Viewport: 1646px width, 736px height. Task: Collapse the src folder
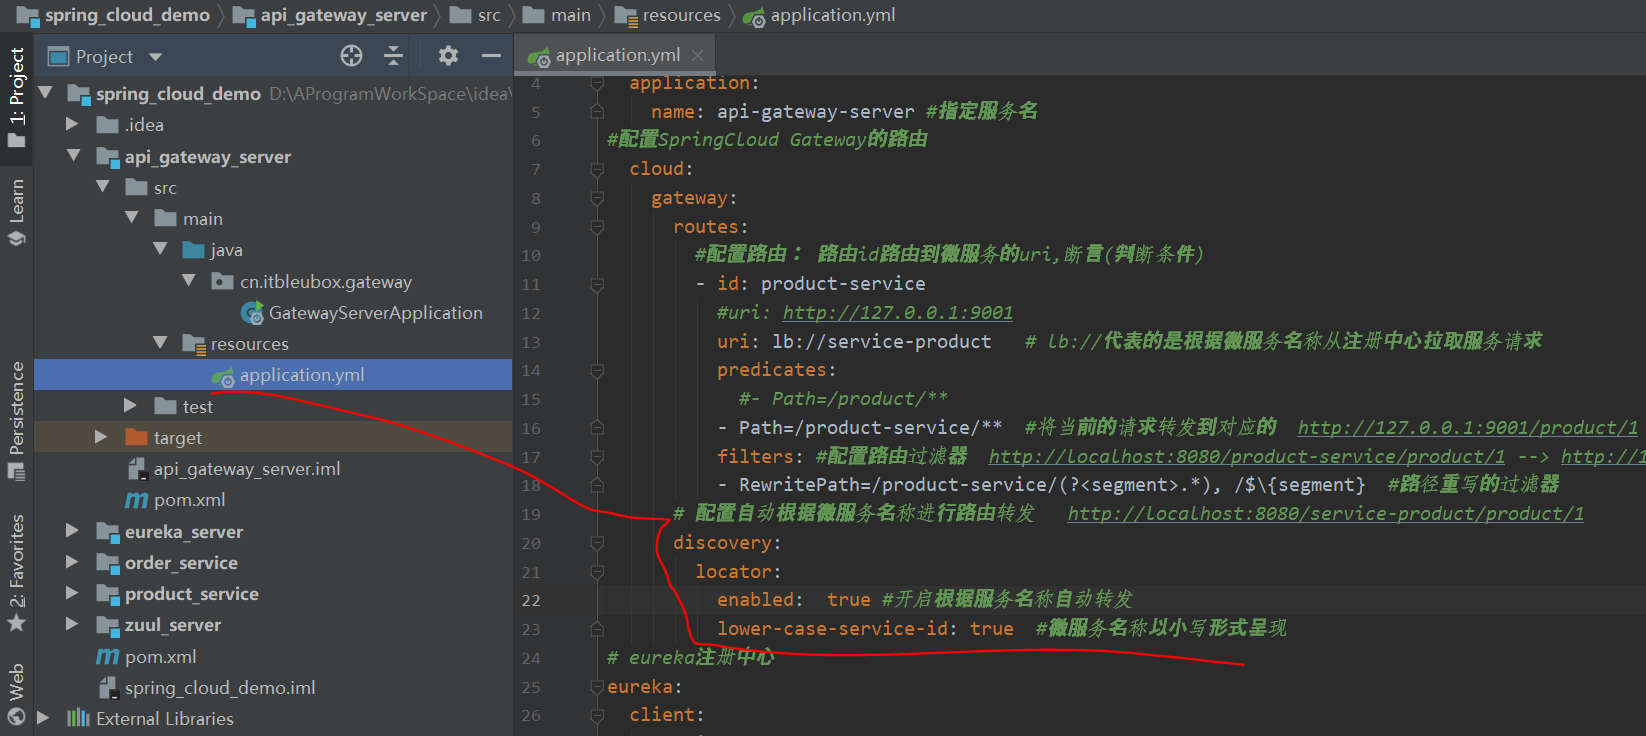click(102, 187)
